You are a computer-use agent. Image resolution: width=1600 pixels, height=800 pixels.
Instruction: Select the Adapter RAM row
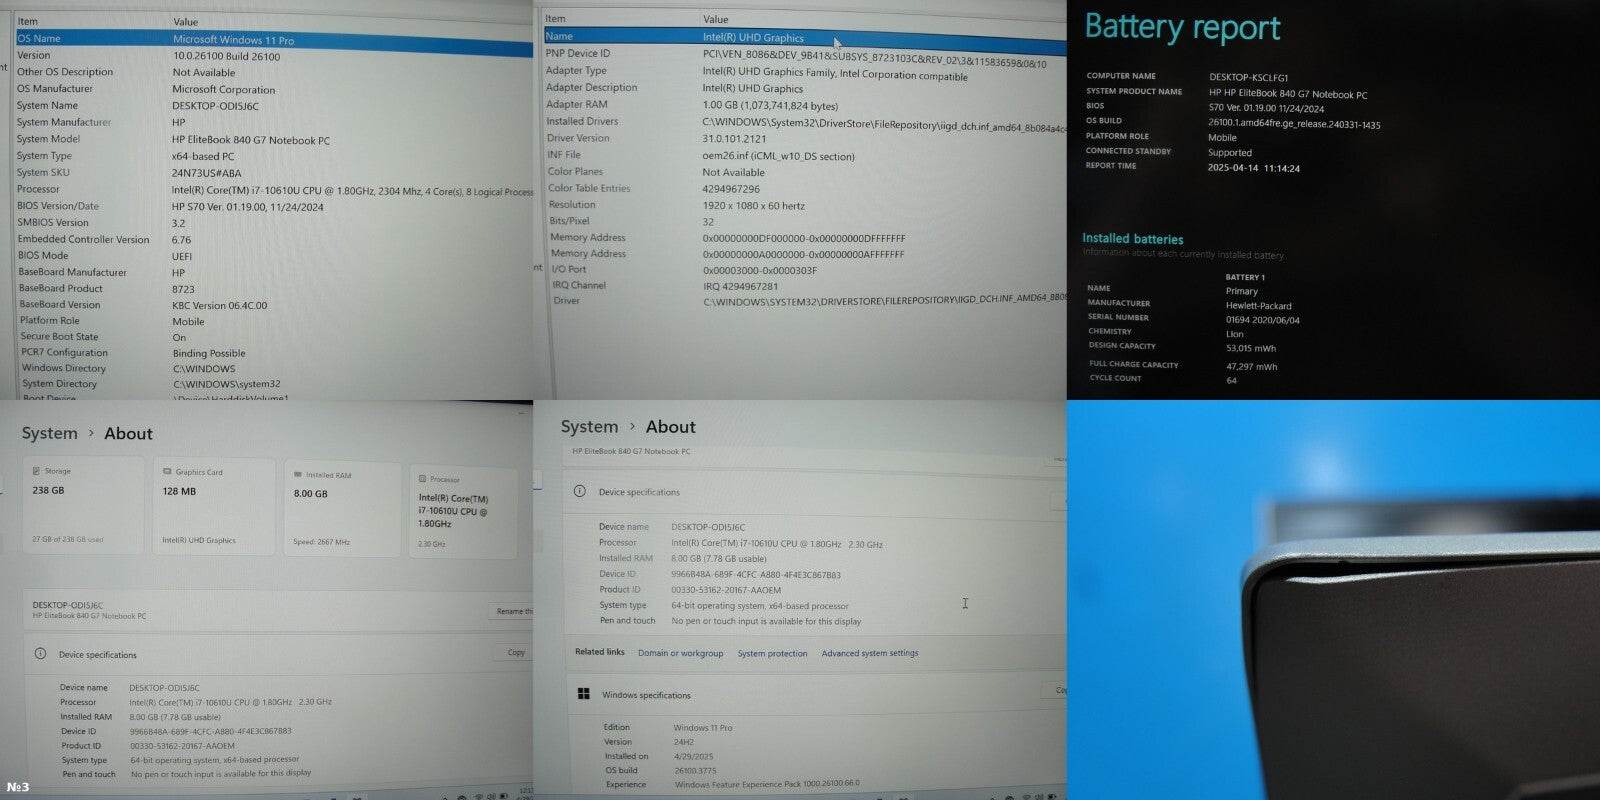pyautogui.click(x=800, y=104)
